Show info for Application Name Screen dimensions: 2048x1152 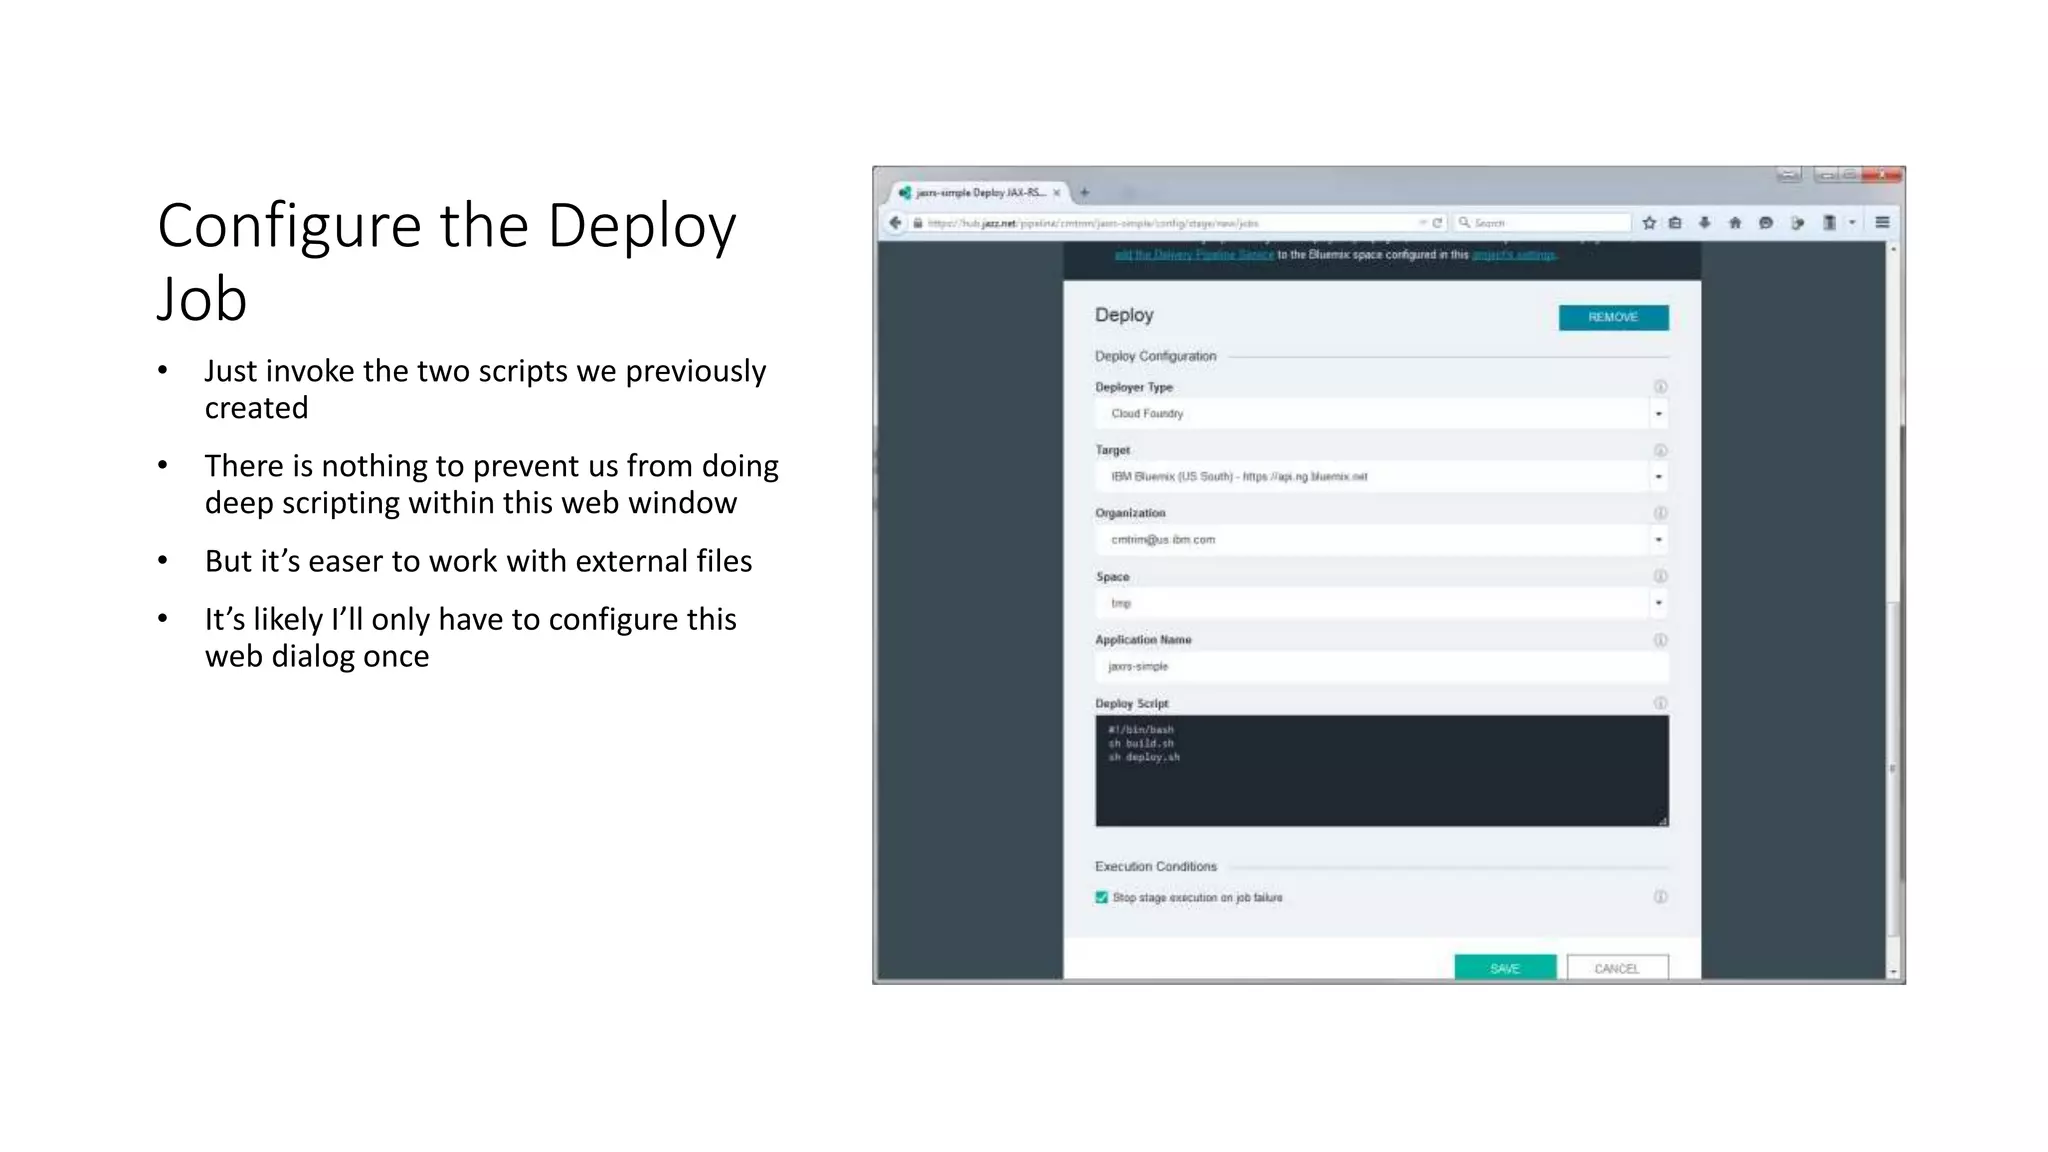click(1660, 640)
